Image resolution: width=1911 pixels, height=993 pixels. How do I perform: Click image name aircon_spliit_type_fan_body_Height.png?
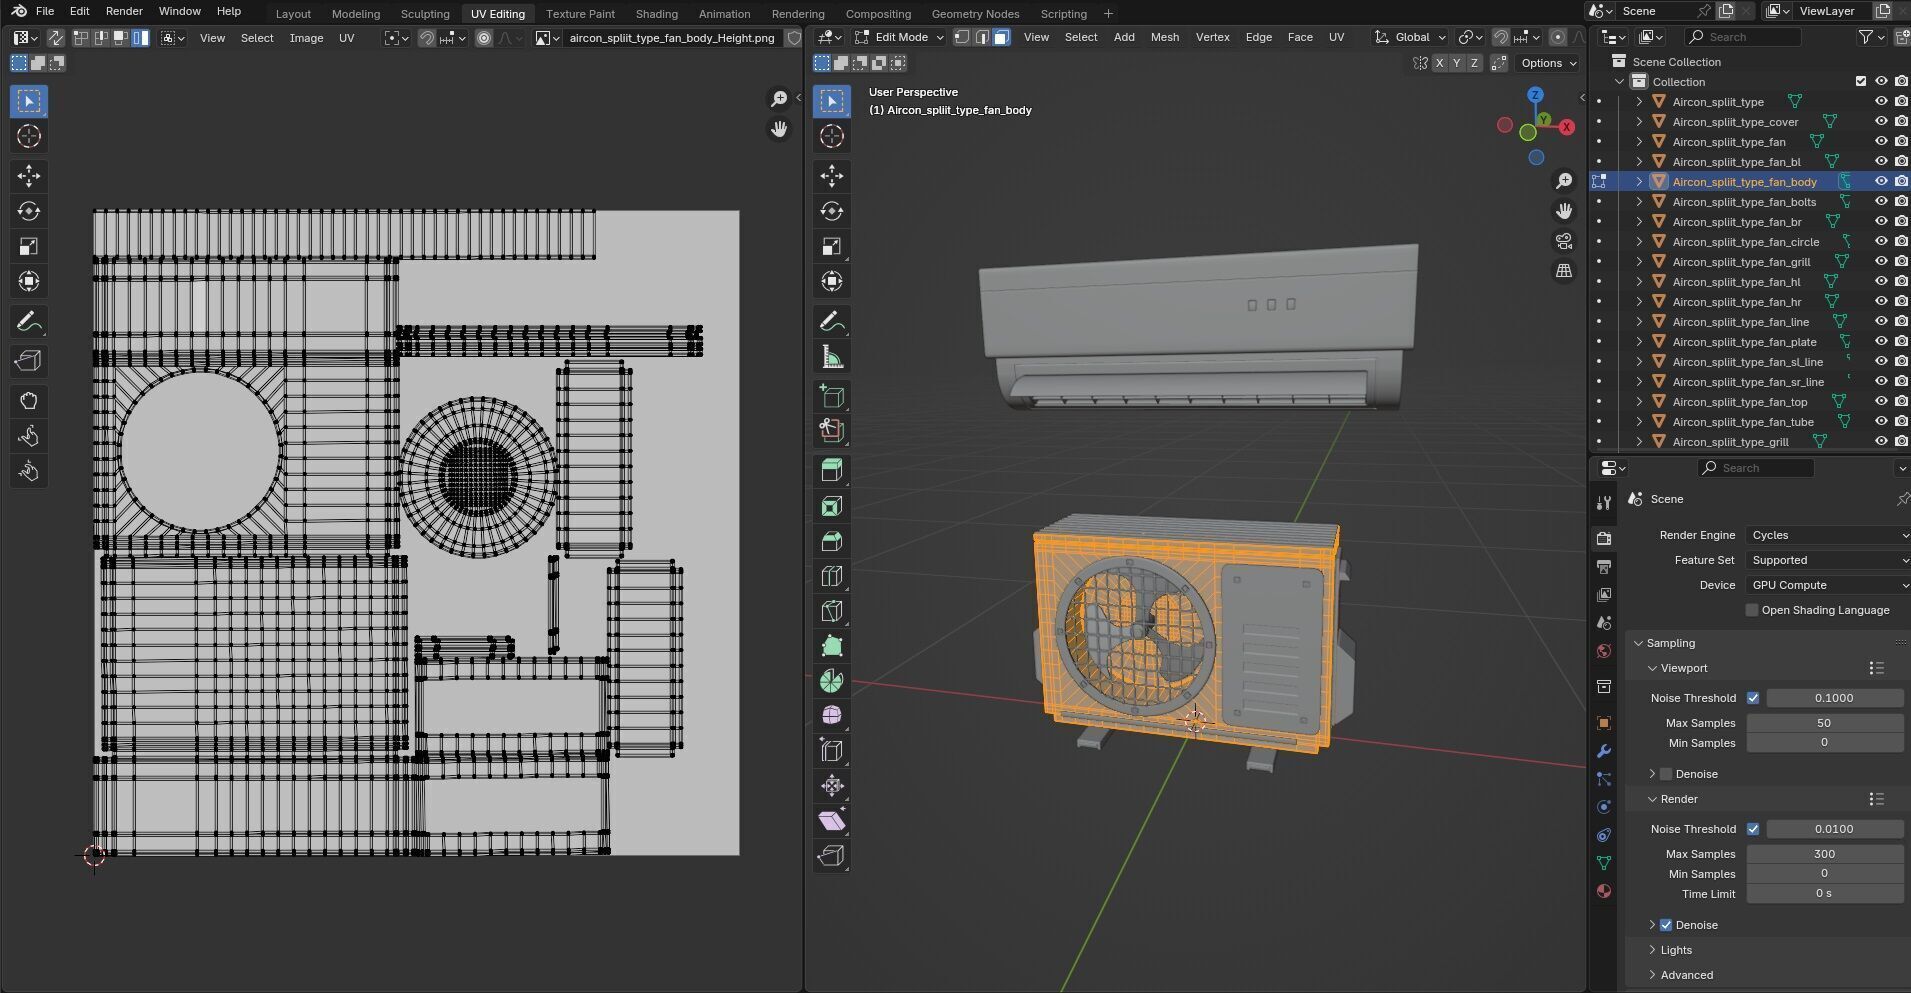pyautogui.click(x=672, y=38)
